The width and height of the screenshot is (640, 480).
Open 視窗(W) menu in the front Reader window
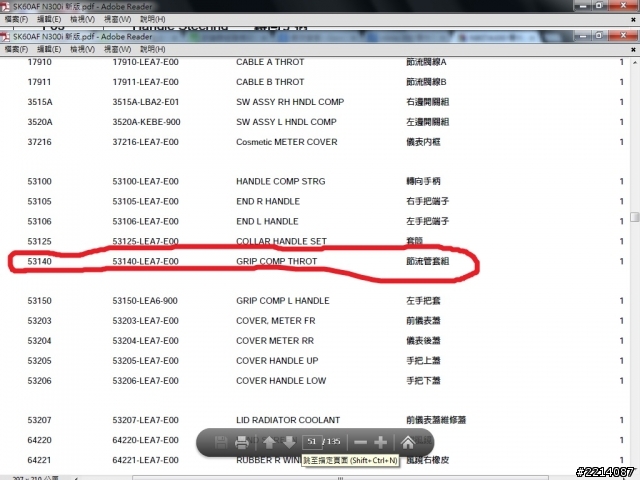coord(118,49)
